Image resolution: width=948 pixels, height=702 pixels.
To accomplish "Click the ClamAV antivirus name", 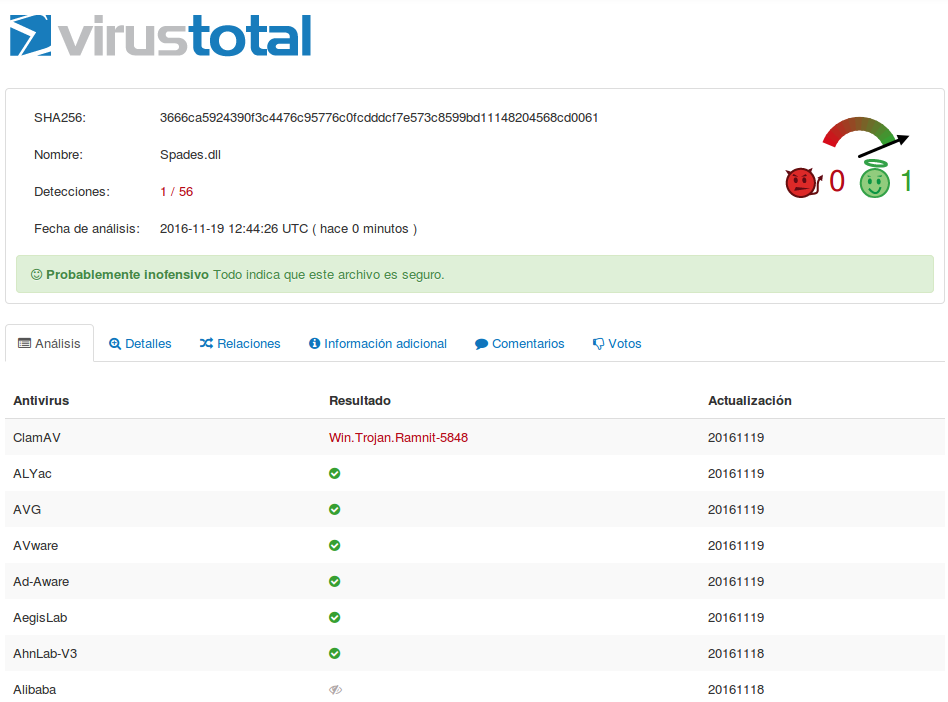I will pyautogui.click(x=37, y=438).
